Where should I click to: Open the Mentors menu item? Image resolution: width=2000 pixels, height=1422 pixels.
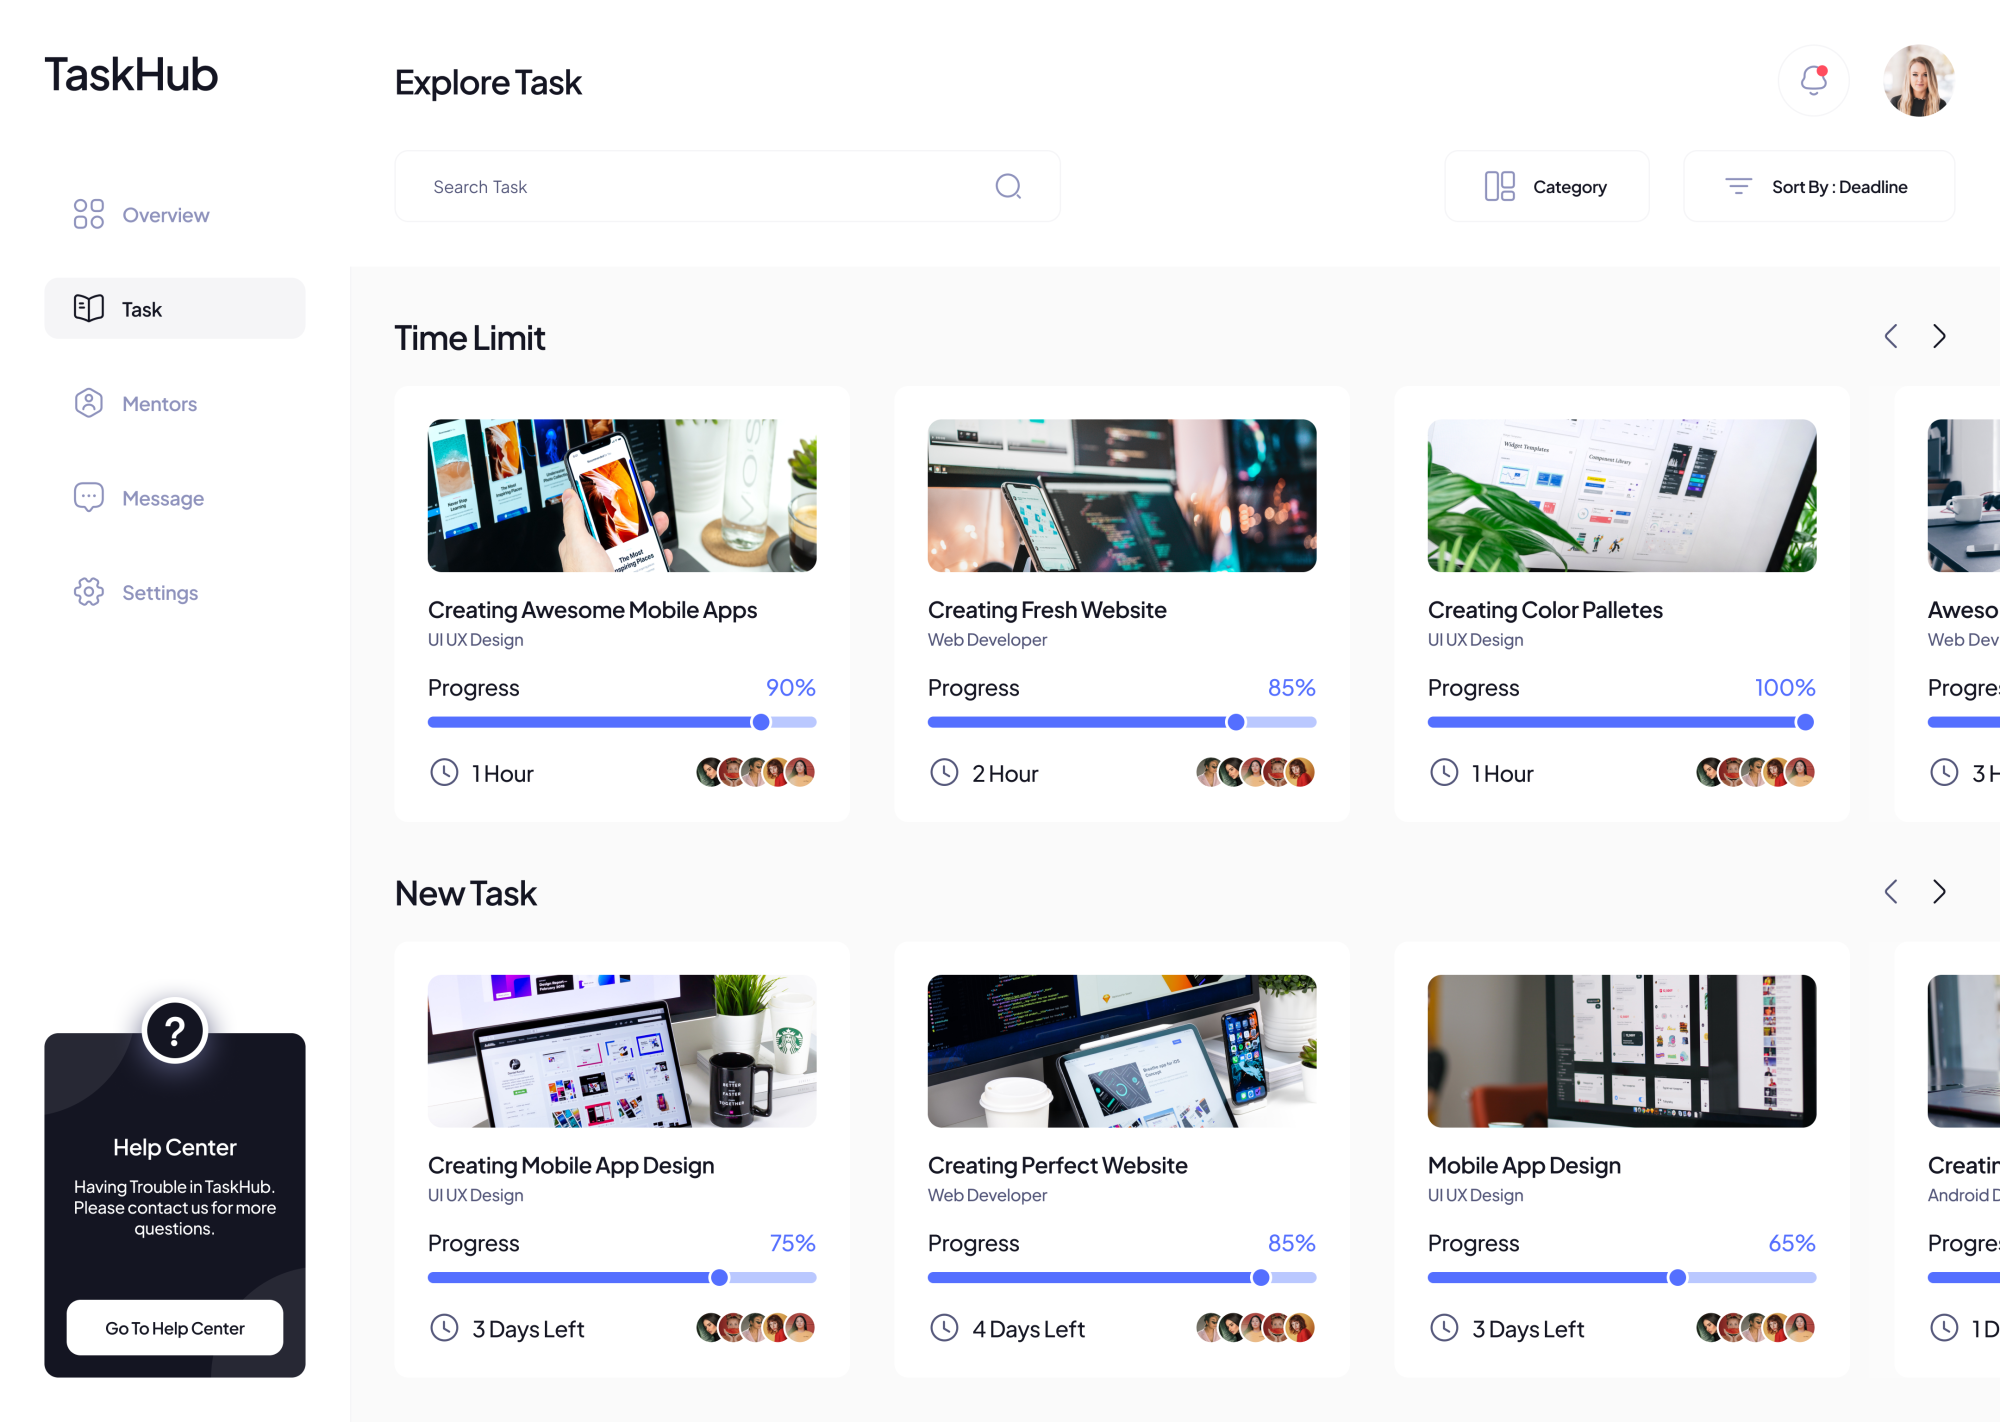click(159, 404)
